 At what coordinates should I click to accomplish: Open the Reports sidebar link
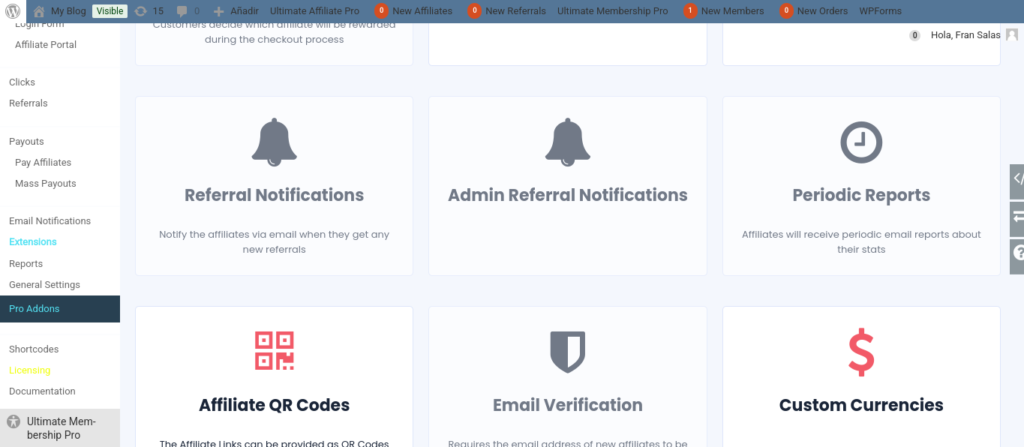point(25,264)
